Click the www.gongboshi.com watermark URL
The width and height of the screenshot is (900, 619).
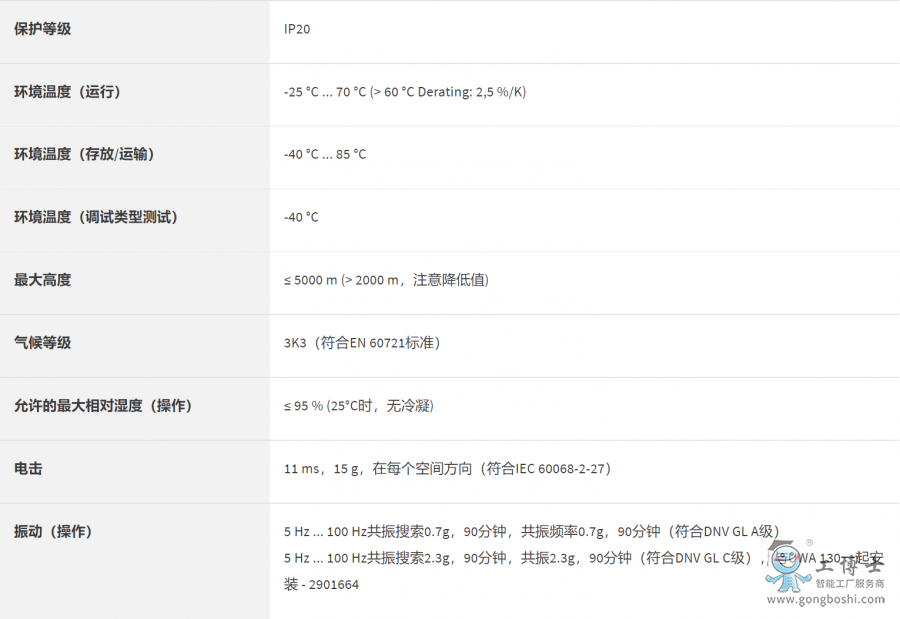(826, 599)
